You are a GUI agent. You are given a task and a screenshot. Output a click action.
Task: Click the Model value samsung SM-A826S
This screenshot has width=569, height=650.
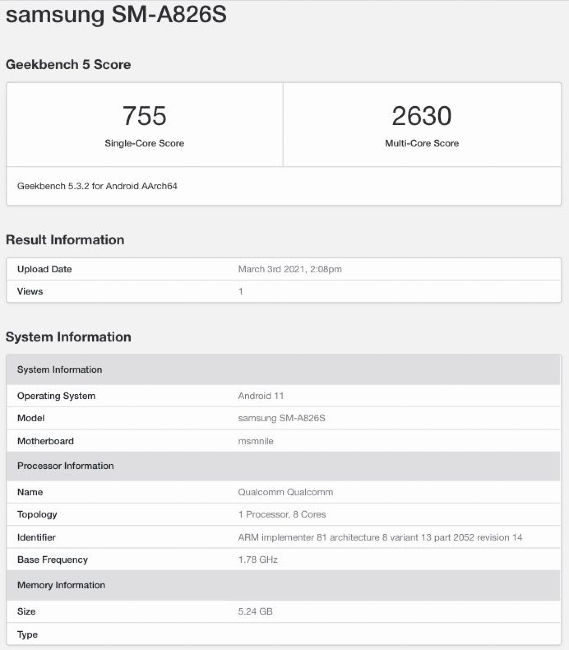(x=281, y=418)
